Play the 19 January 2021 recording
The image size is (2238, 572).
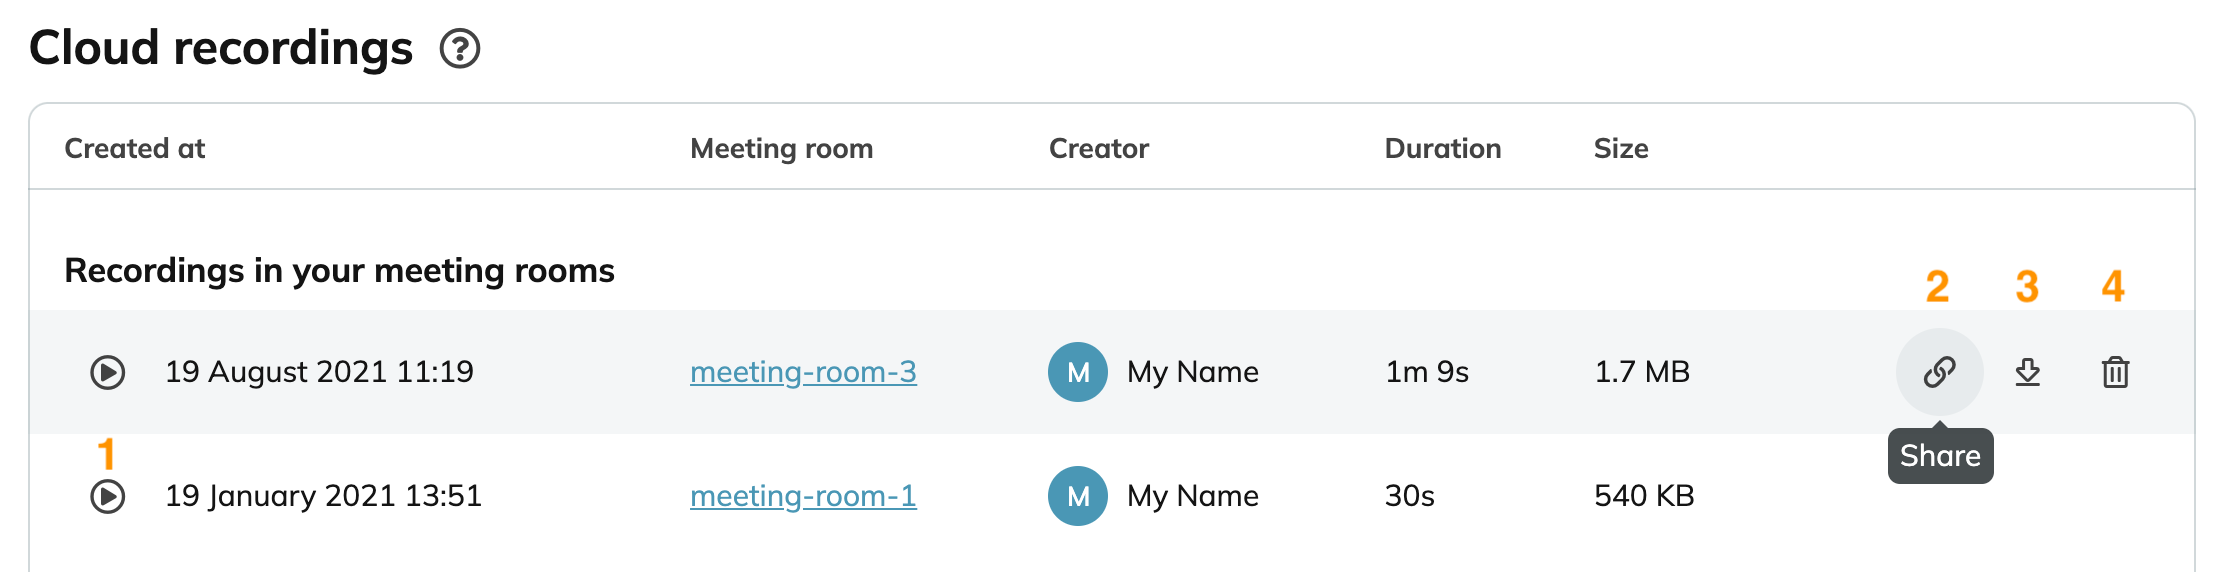point(107,496)
